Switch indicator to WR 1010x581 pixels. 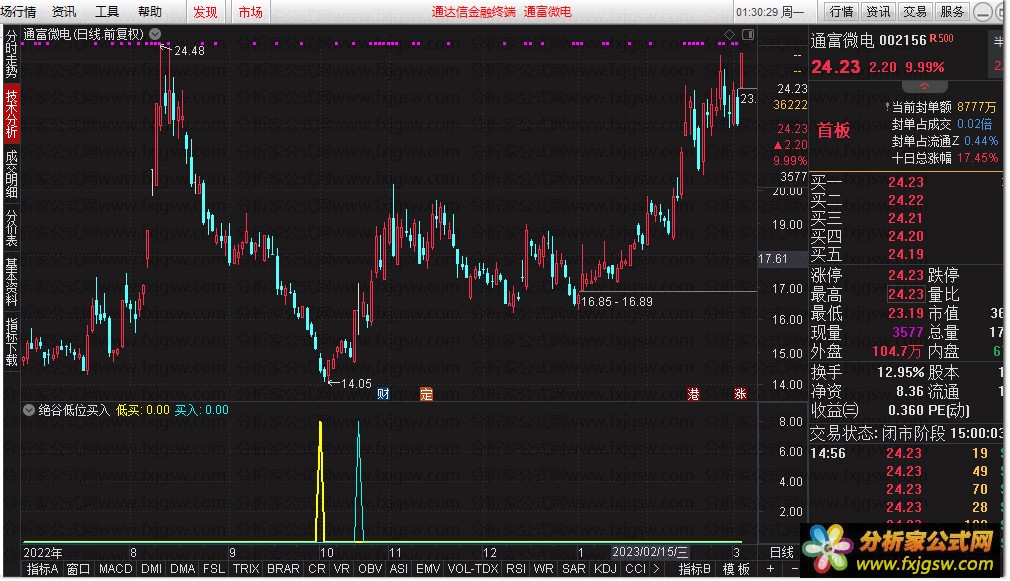coord(544,569)
